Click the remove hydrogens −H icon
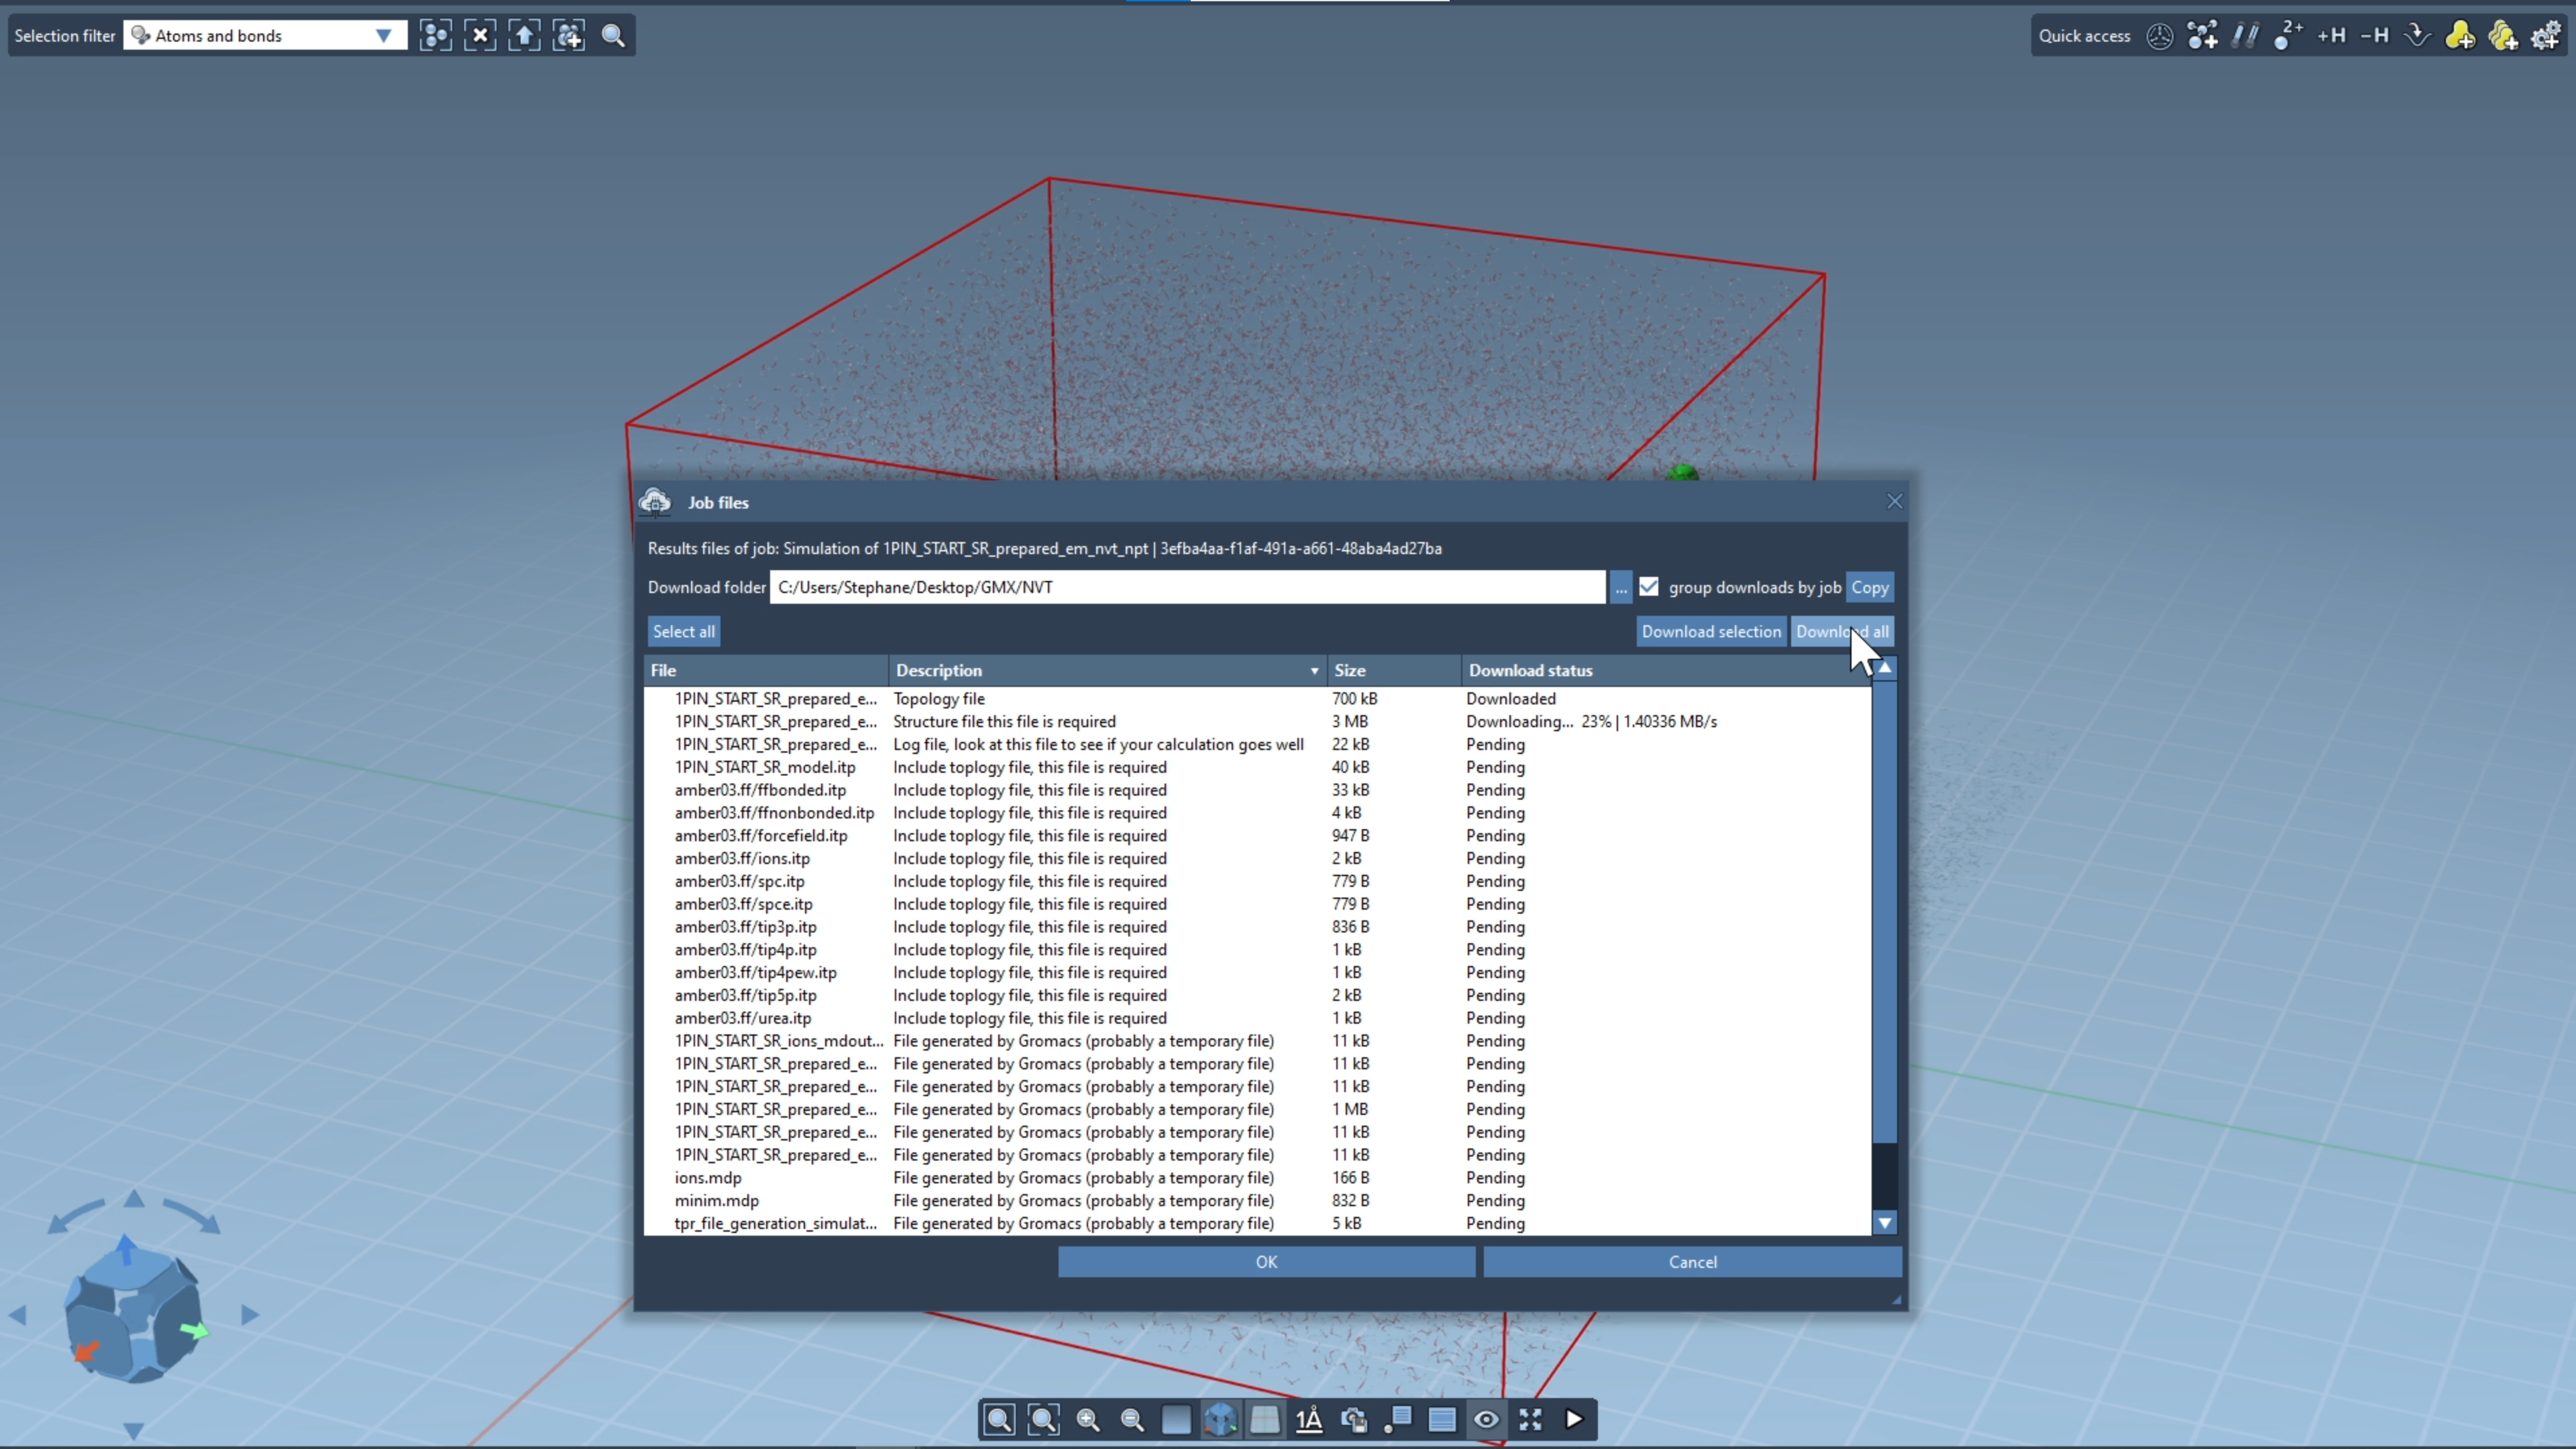This screenshot has height=1449, width=2576. (x=2374, y=36)
